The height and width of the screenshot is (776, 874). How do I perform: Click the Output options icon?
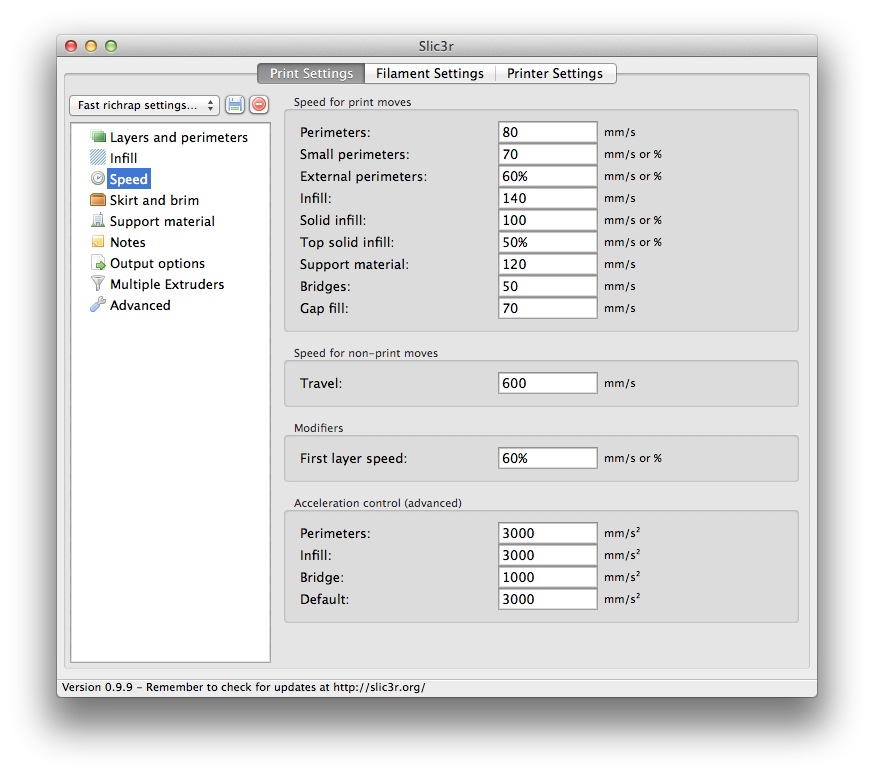[98, 263]
